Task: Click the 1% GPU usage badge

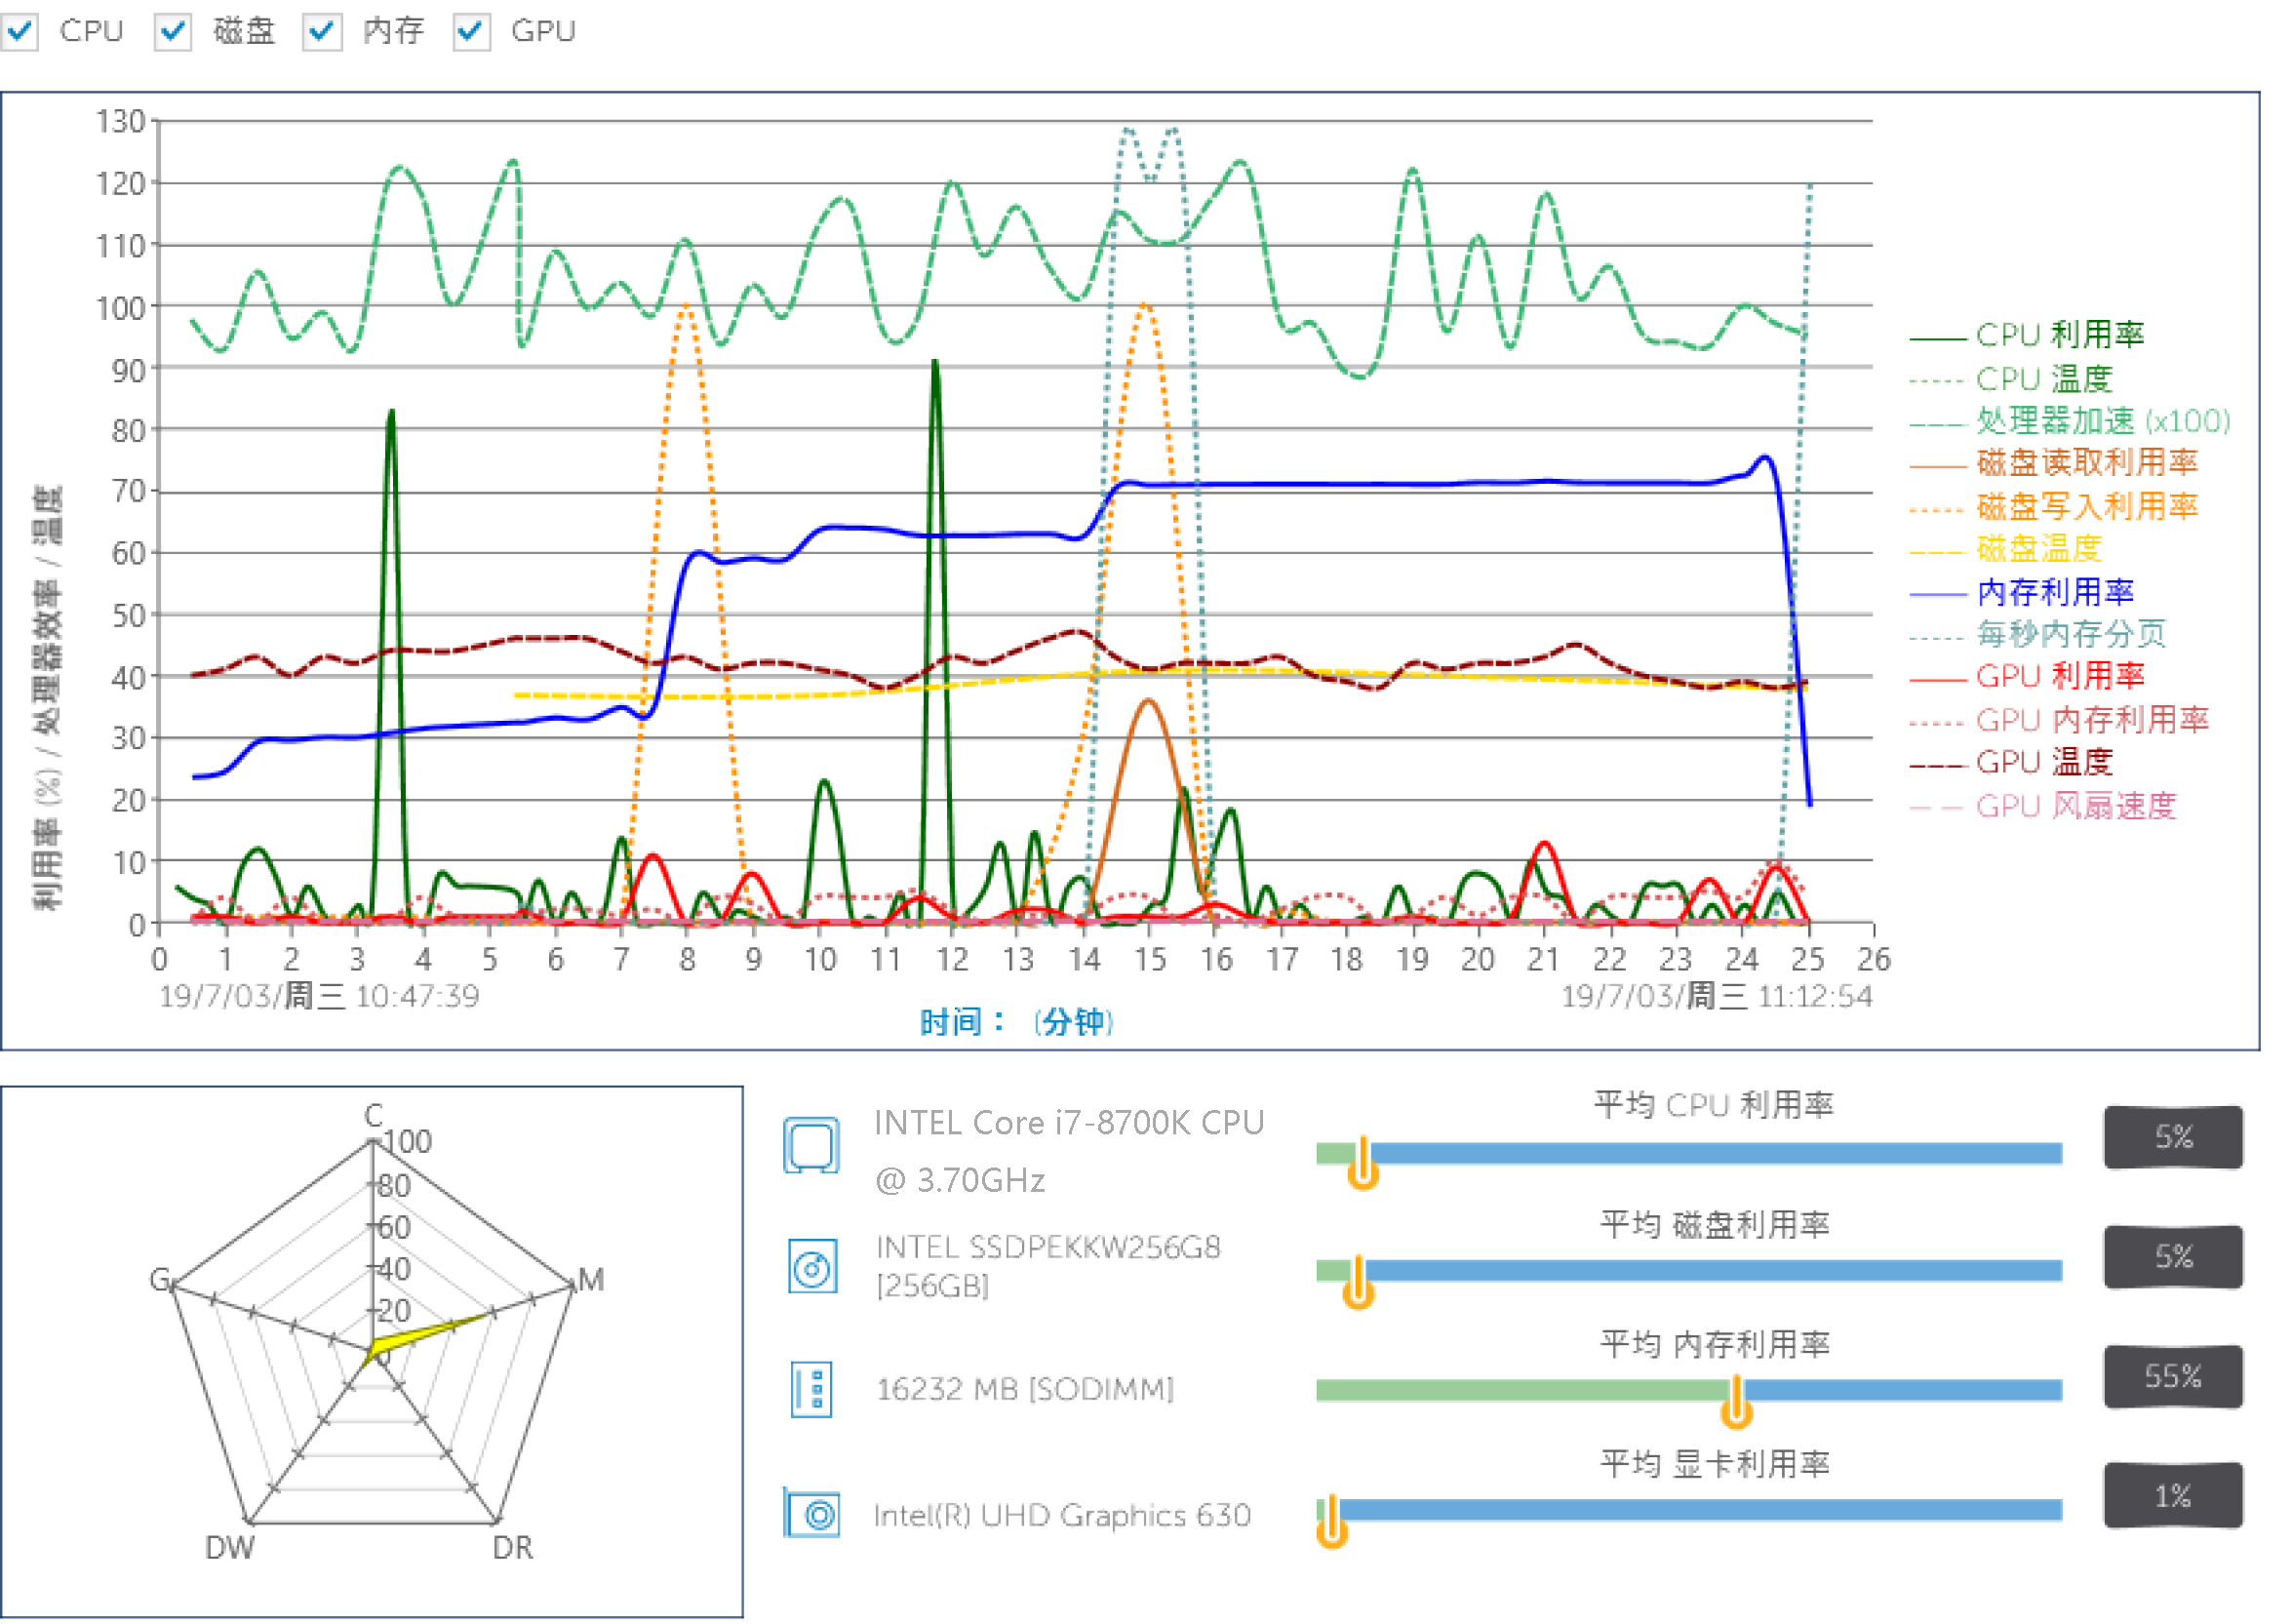Action: click(x=2172, y=1497)
